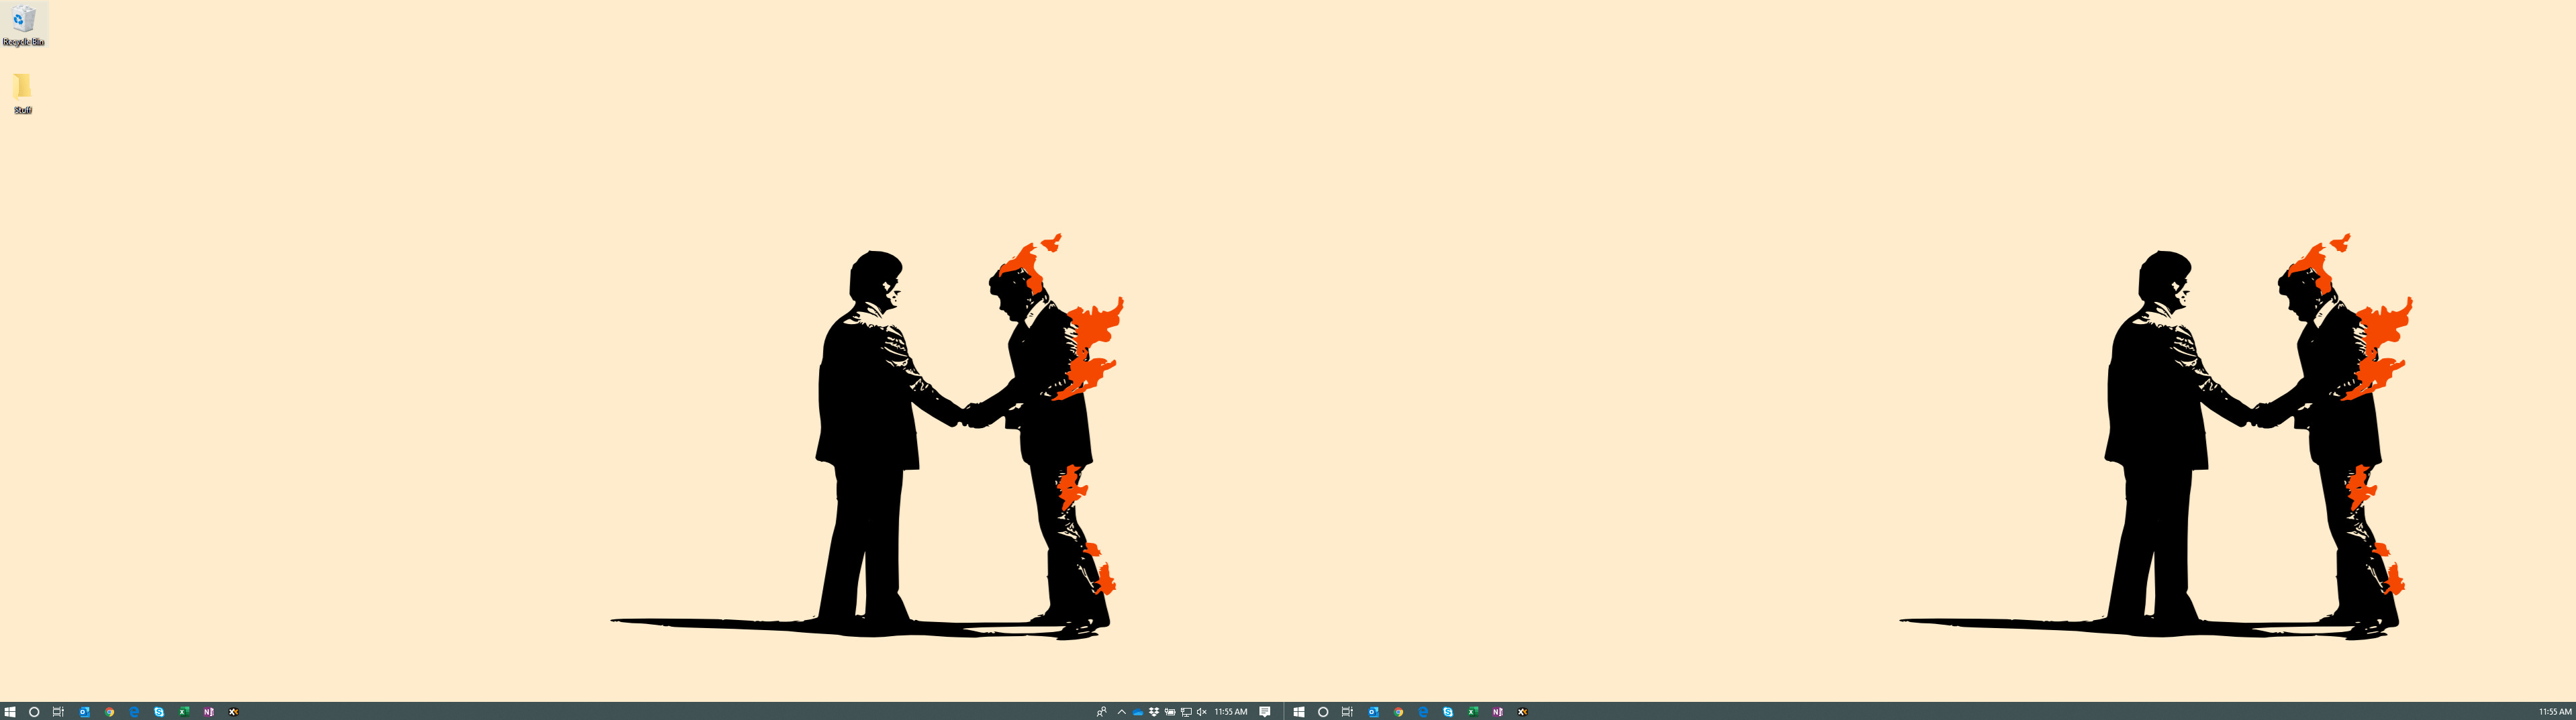2576x720 pixels.
Task: Select the Stuff folder on desktop
Action: [x=23, y=93]
